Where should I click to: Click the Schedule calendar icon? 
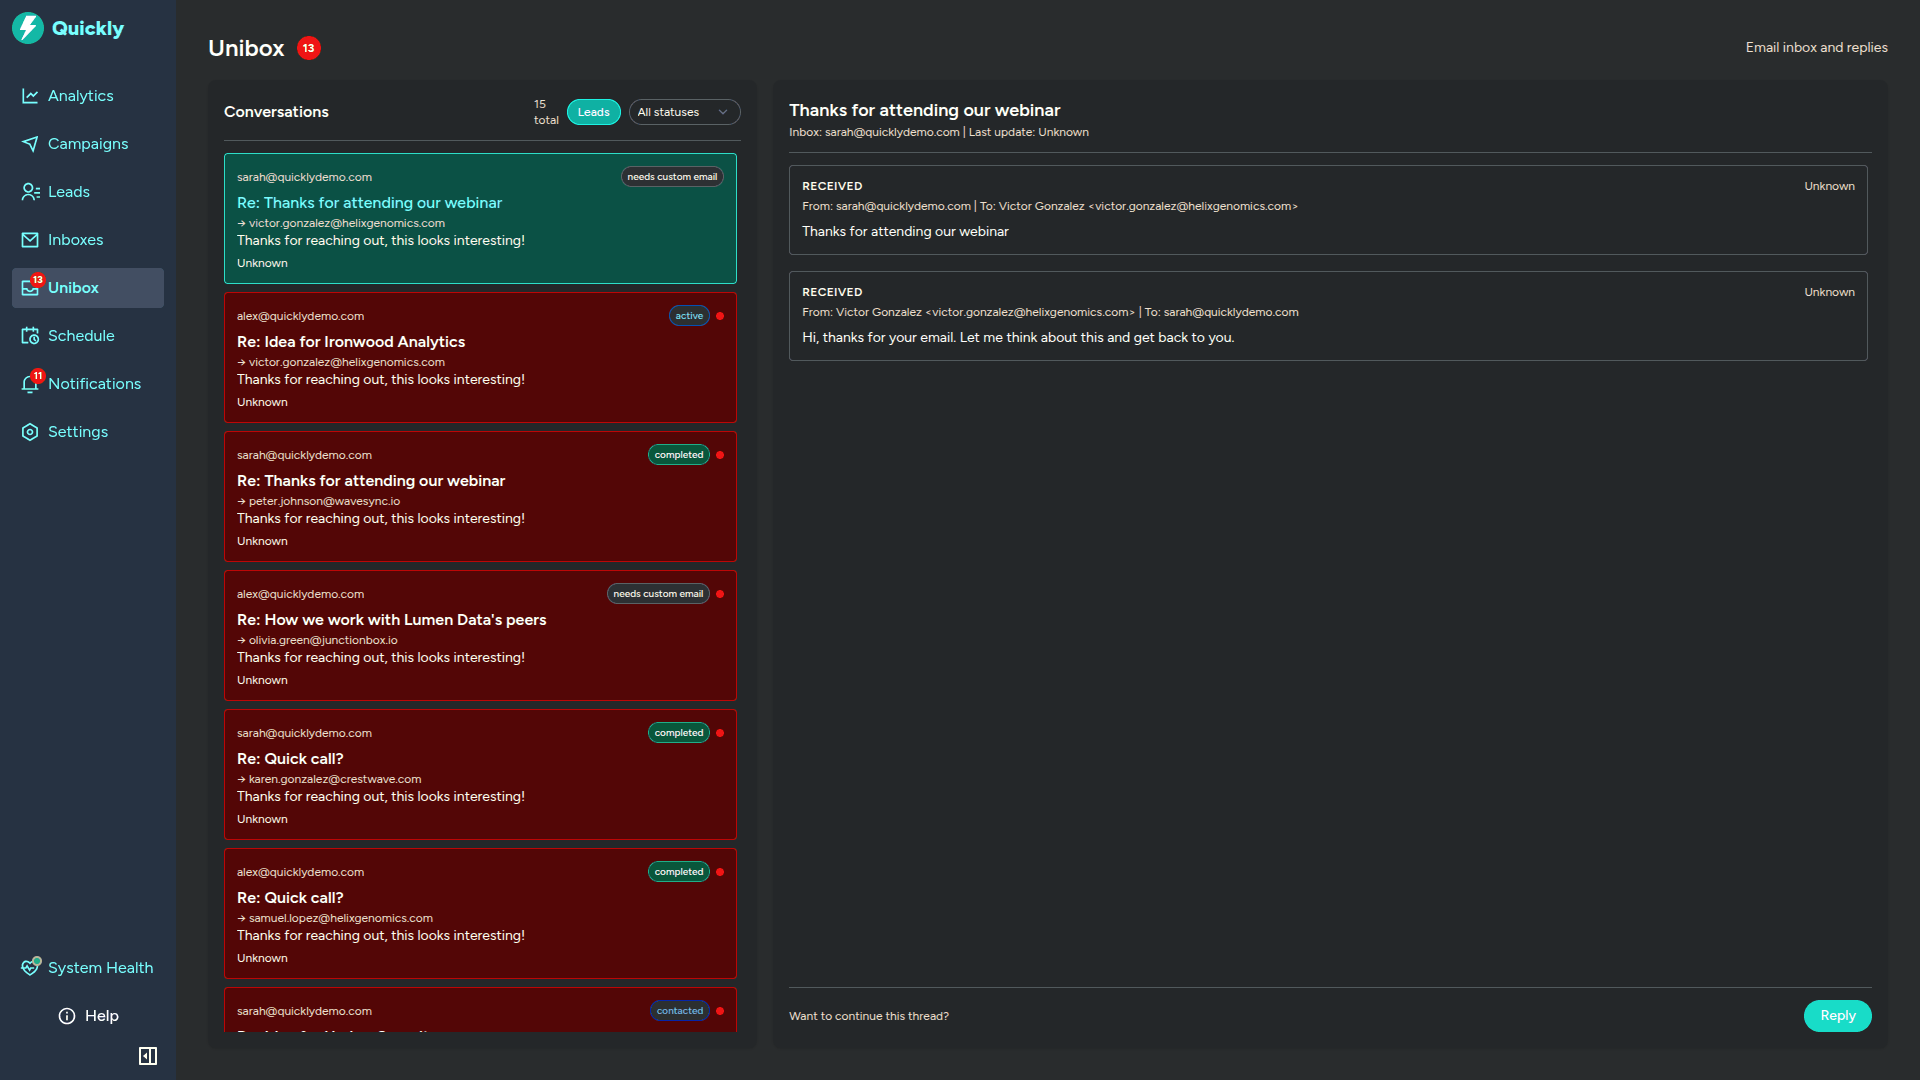click(x=30, y=336)
